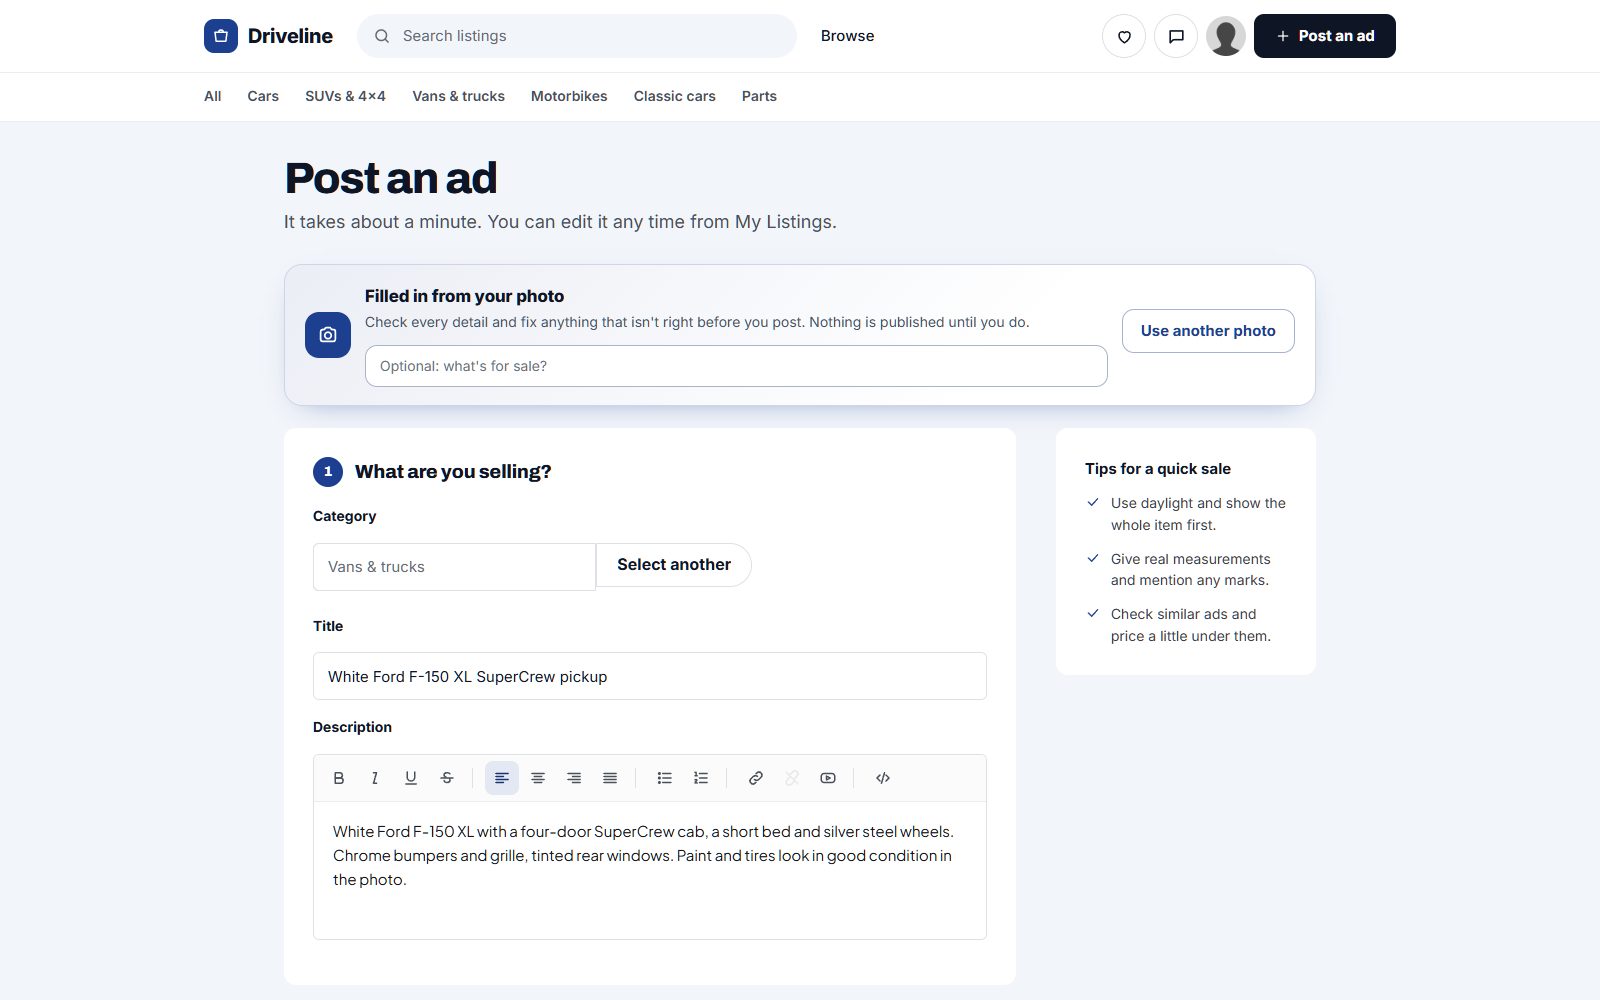
Task: Apply strikethrough formatting
Action: tap(447, 778)
